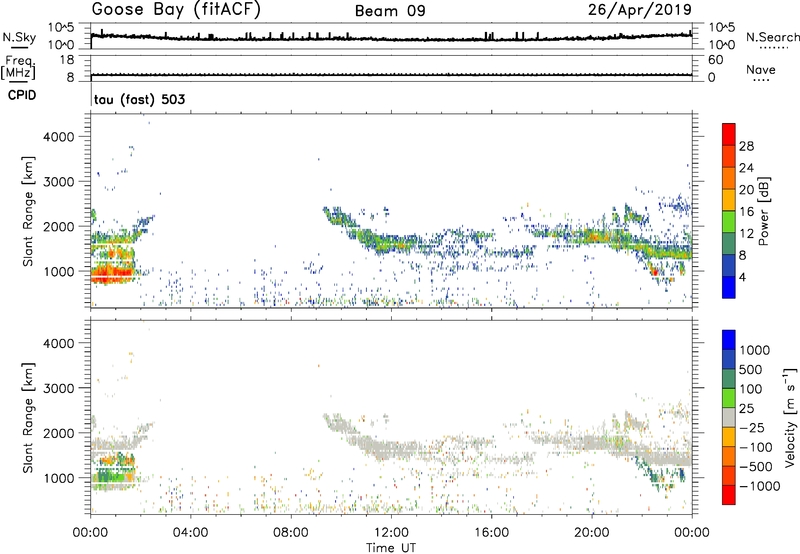Image resolution: width=800 pixels, height=554 pixels.
Task: Select the 'tau (fast) 503' text
Action: pyautogui.click(x=139, y=99)
